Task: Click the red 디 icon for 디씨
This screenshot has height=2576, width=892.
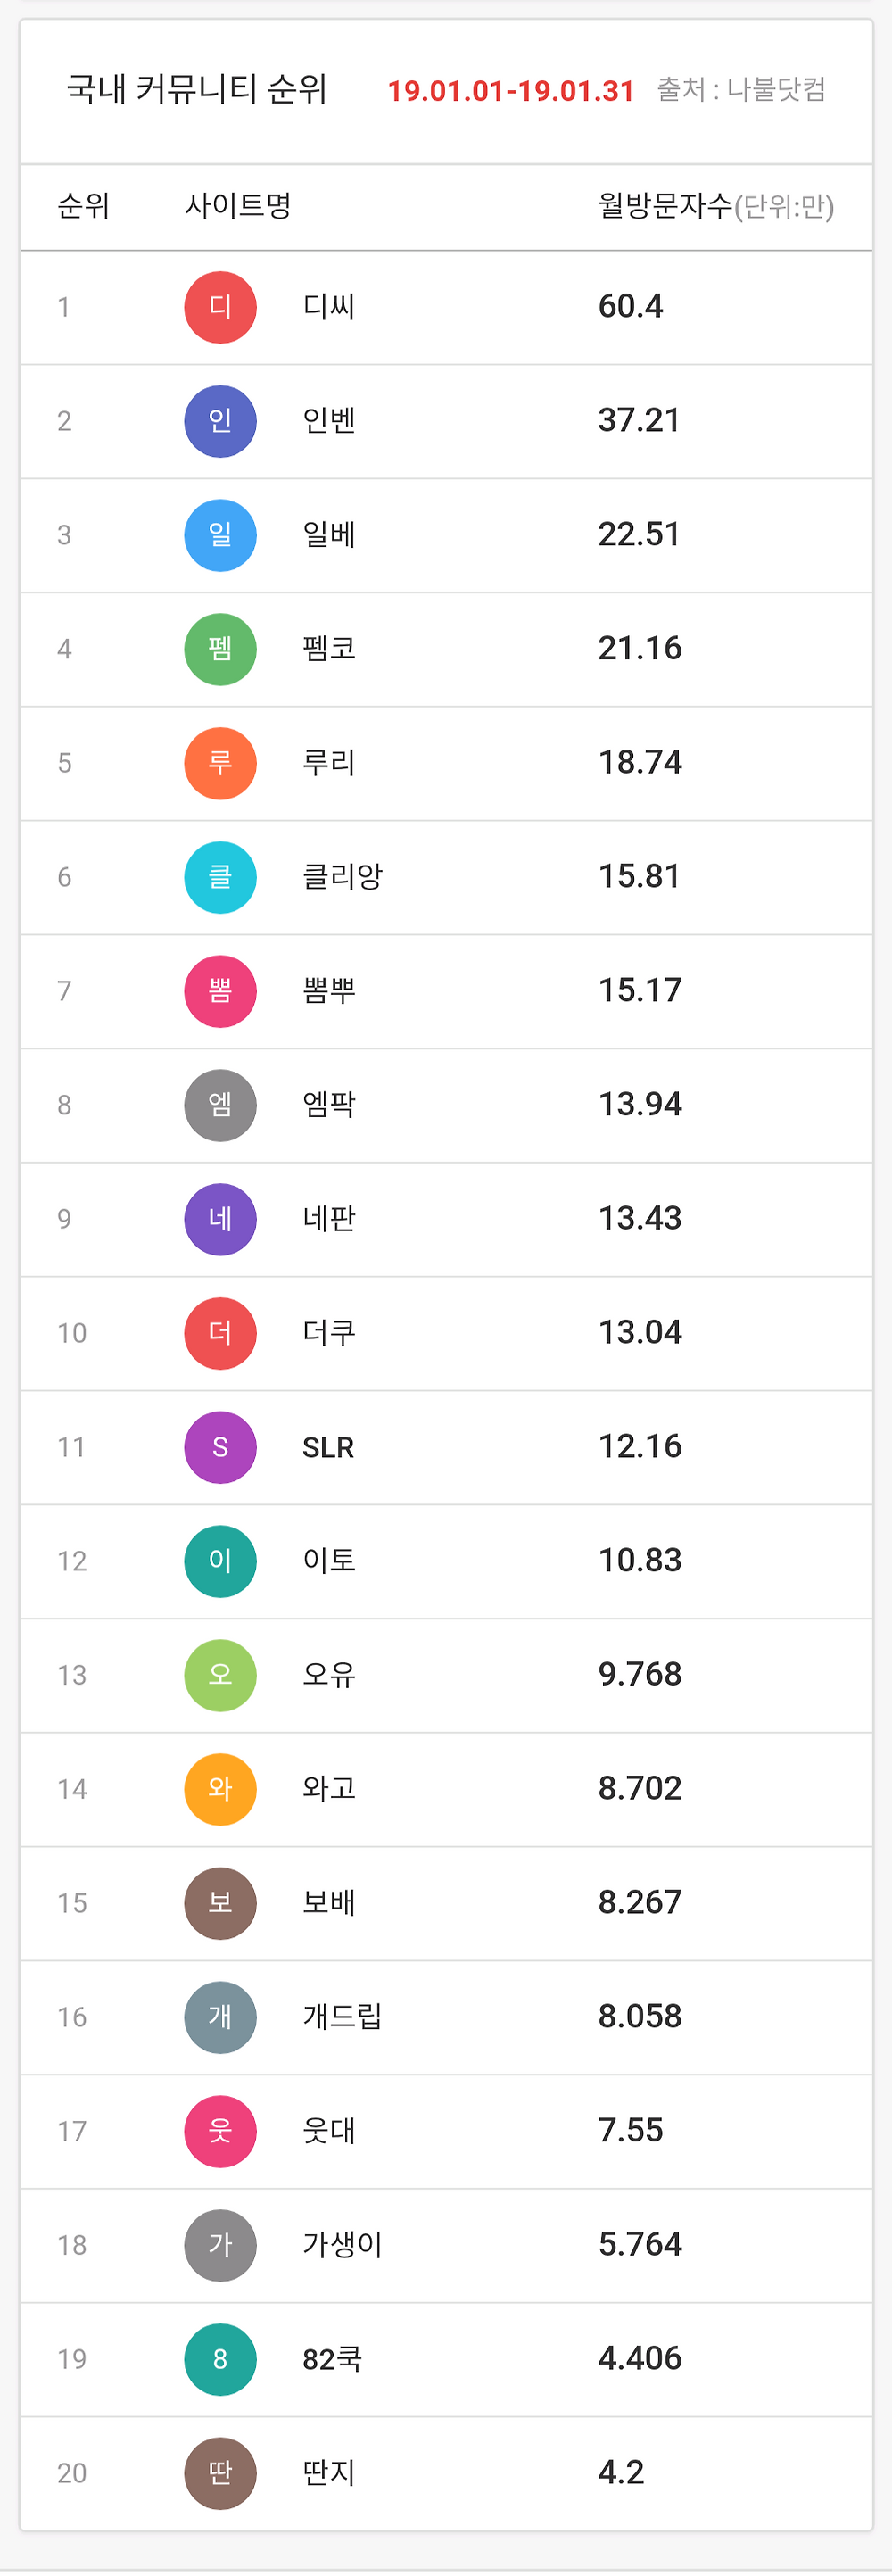Action: [x=220, y=307]
